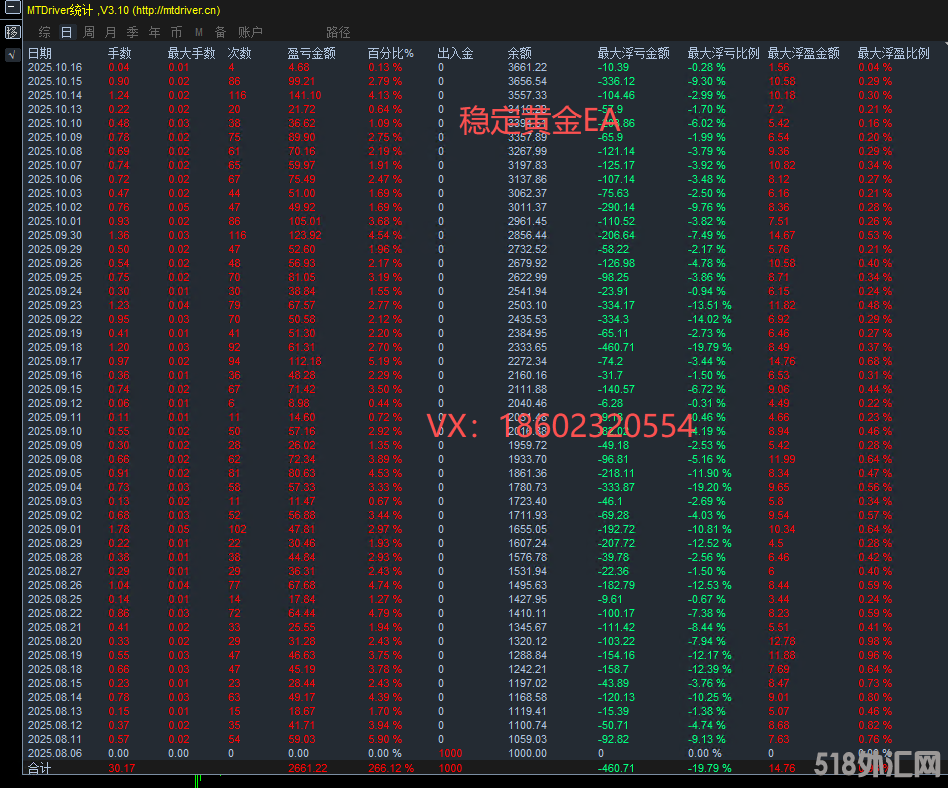Select the grid tool icon in left sidebar
Viewport: 948px width, 788px height.
coord(11,31)
